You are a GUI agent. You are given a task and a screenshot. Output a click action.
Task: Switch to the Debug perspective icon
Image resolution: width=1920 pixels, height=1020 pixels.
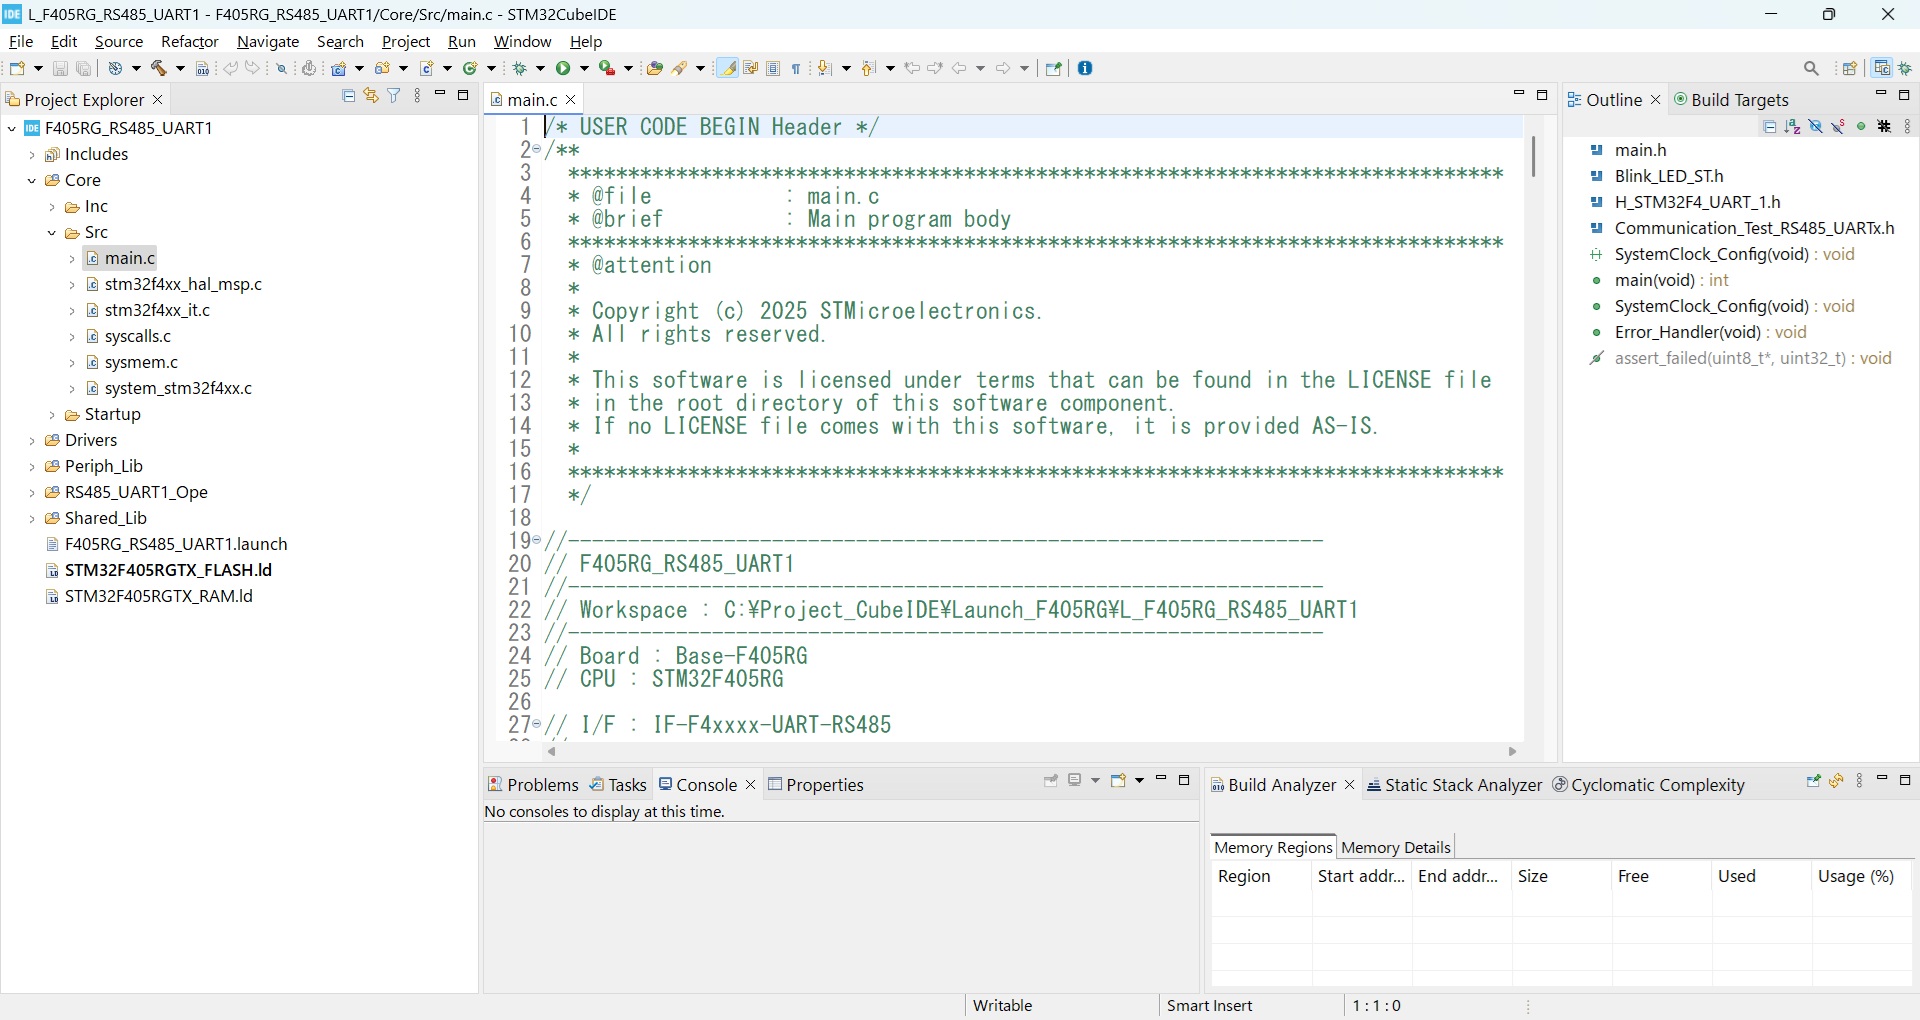[1907, 69]
